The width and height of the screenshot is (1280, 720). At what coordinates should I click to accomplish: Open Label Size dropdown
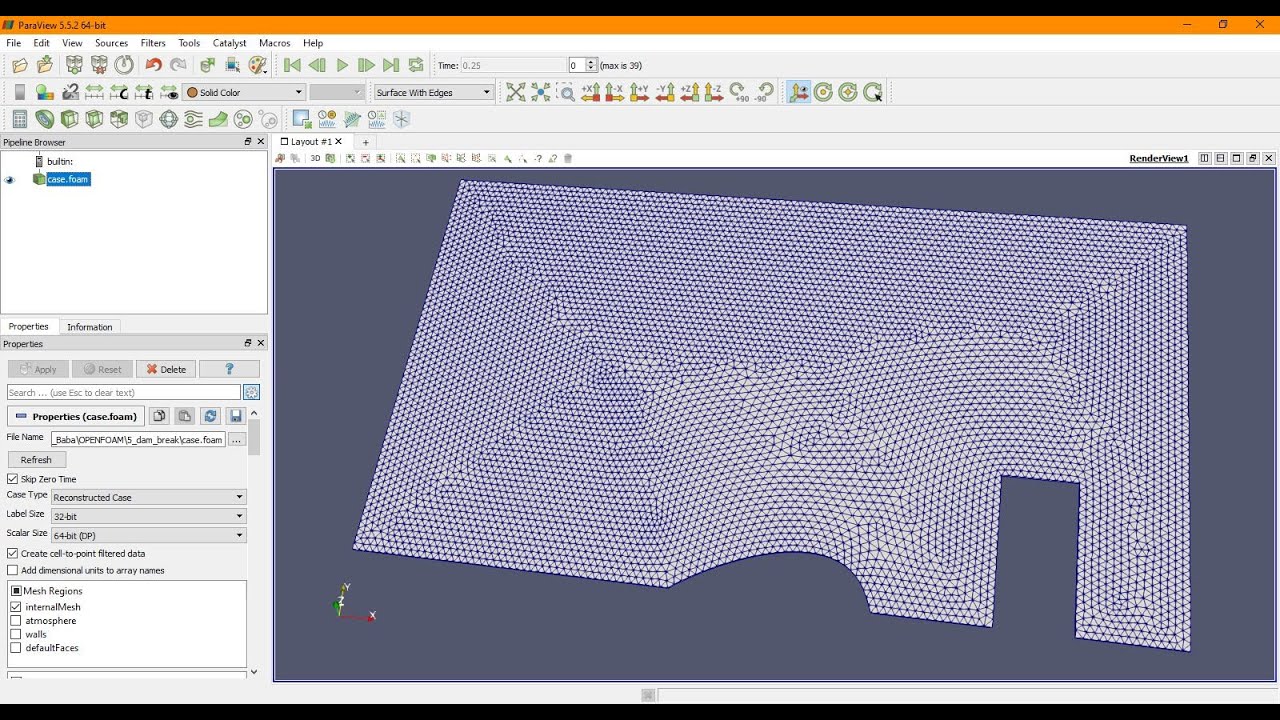click(149, 516)
